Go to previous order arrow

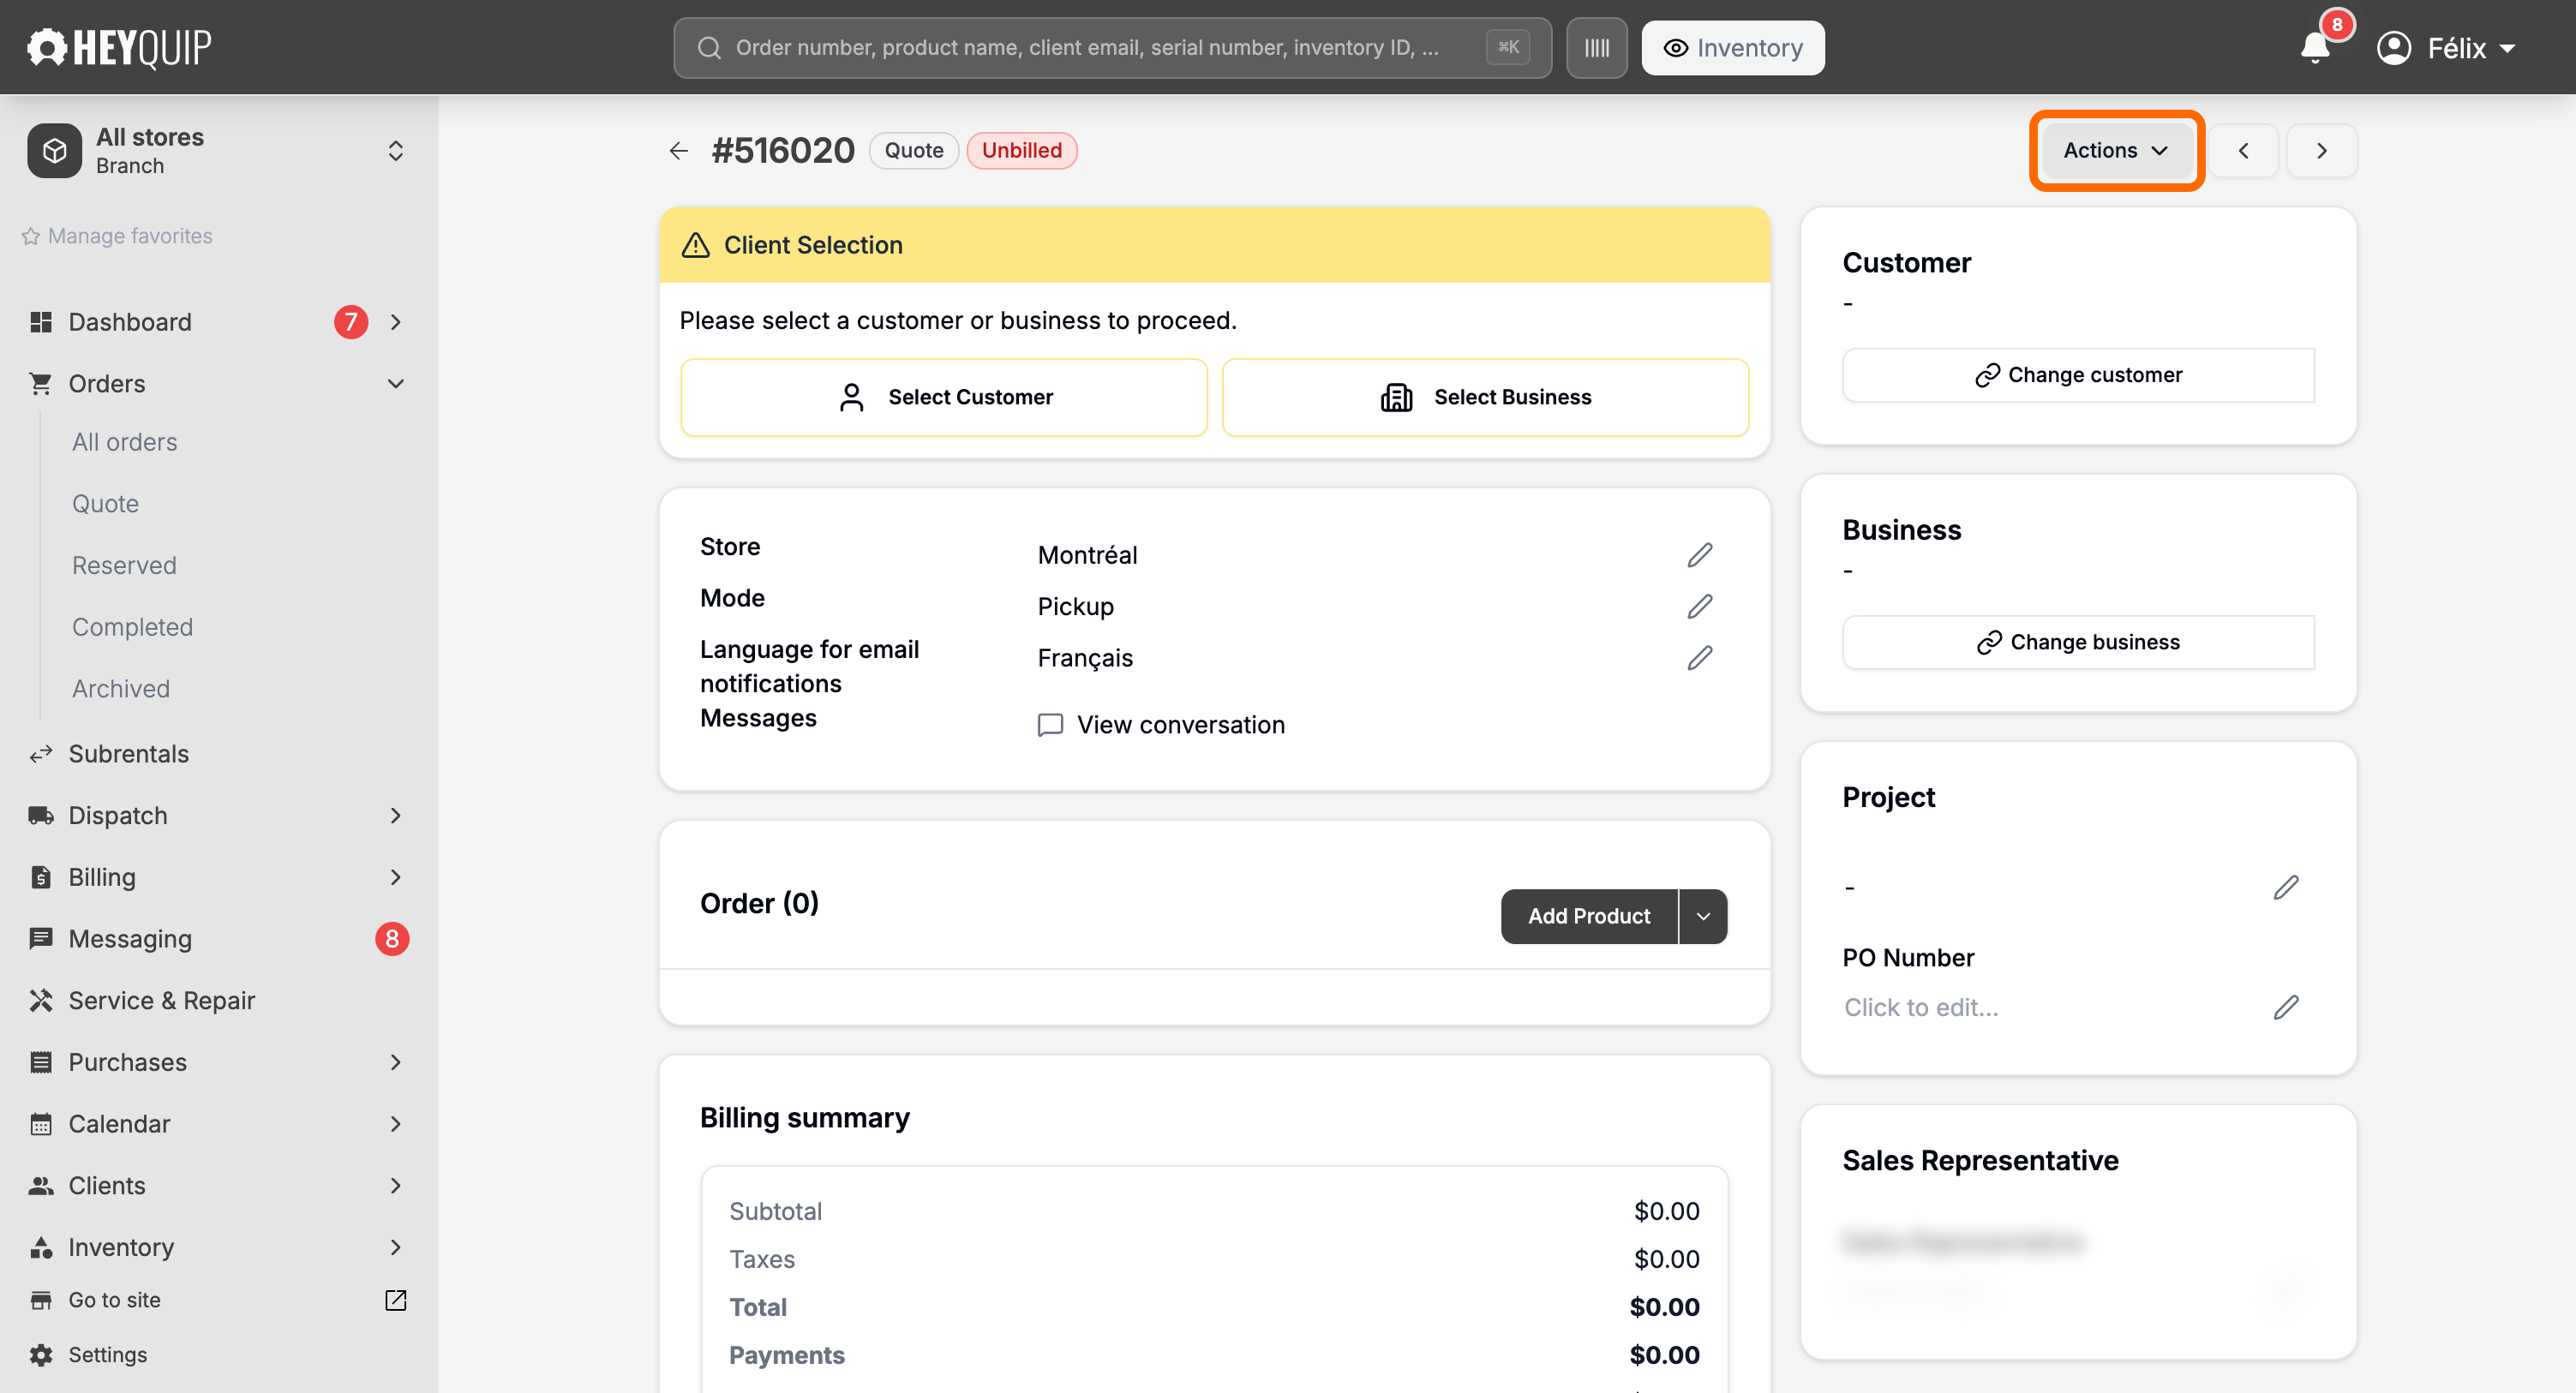[2243, 151]
